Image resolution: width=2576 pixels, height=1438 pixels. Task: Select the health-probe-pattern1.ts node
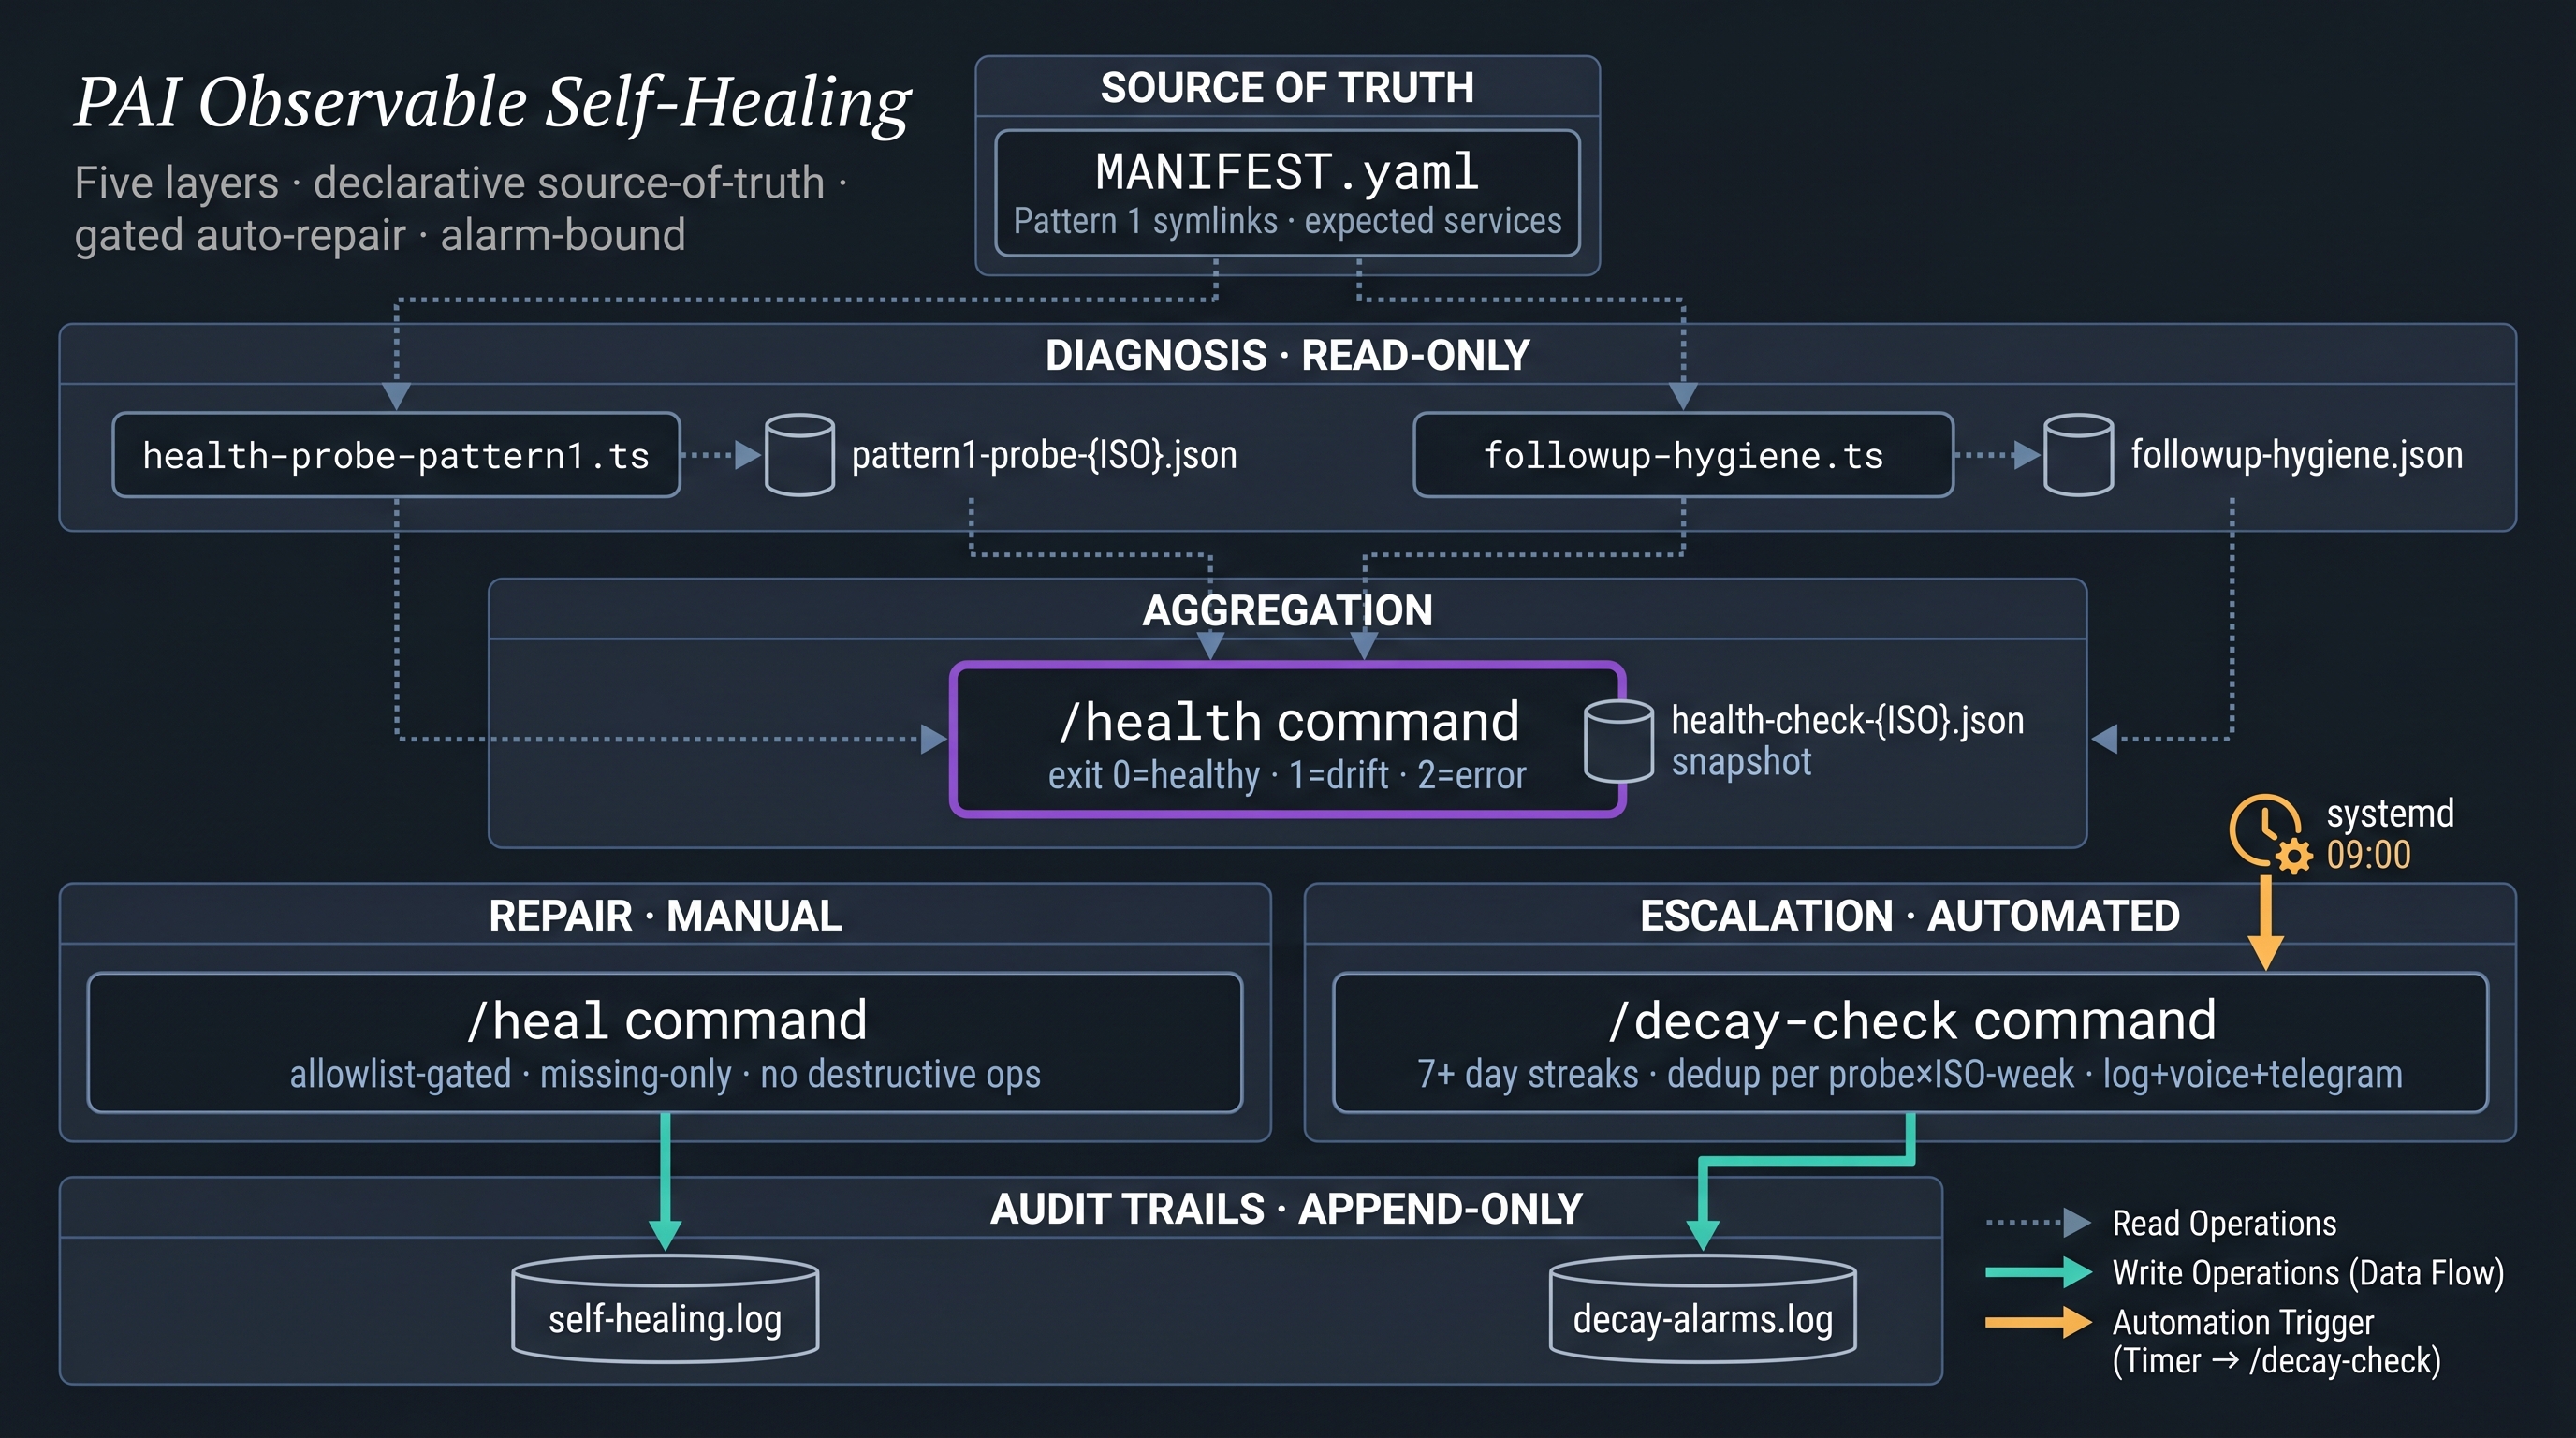(x=396, y=455)
